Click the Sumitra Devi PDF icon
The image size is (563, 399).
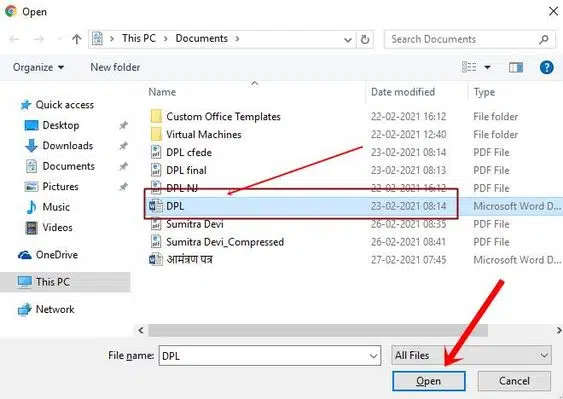coord(156,224)
